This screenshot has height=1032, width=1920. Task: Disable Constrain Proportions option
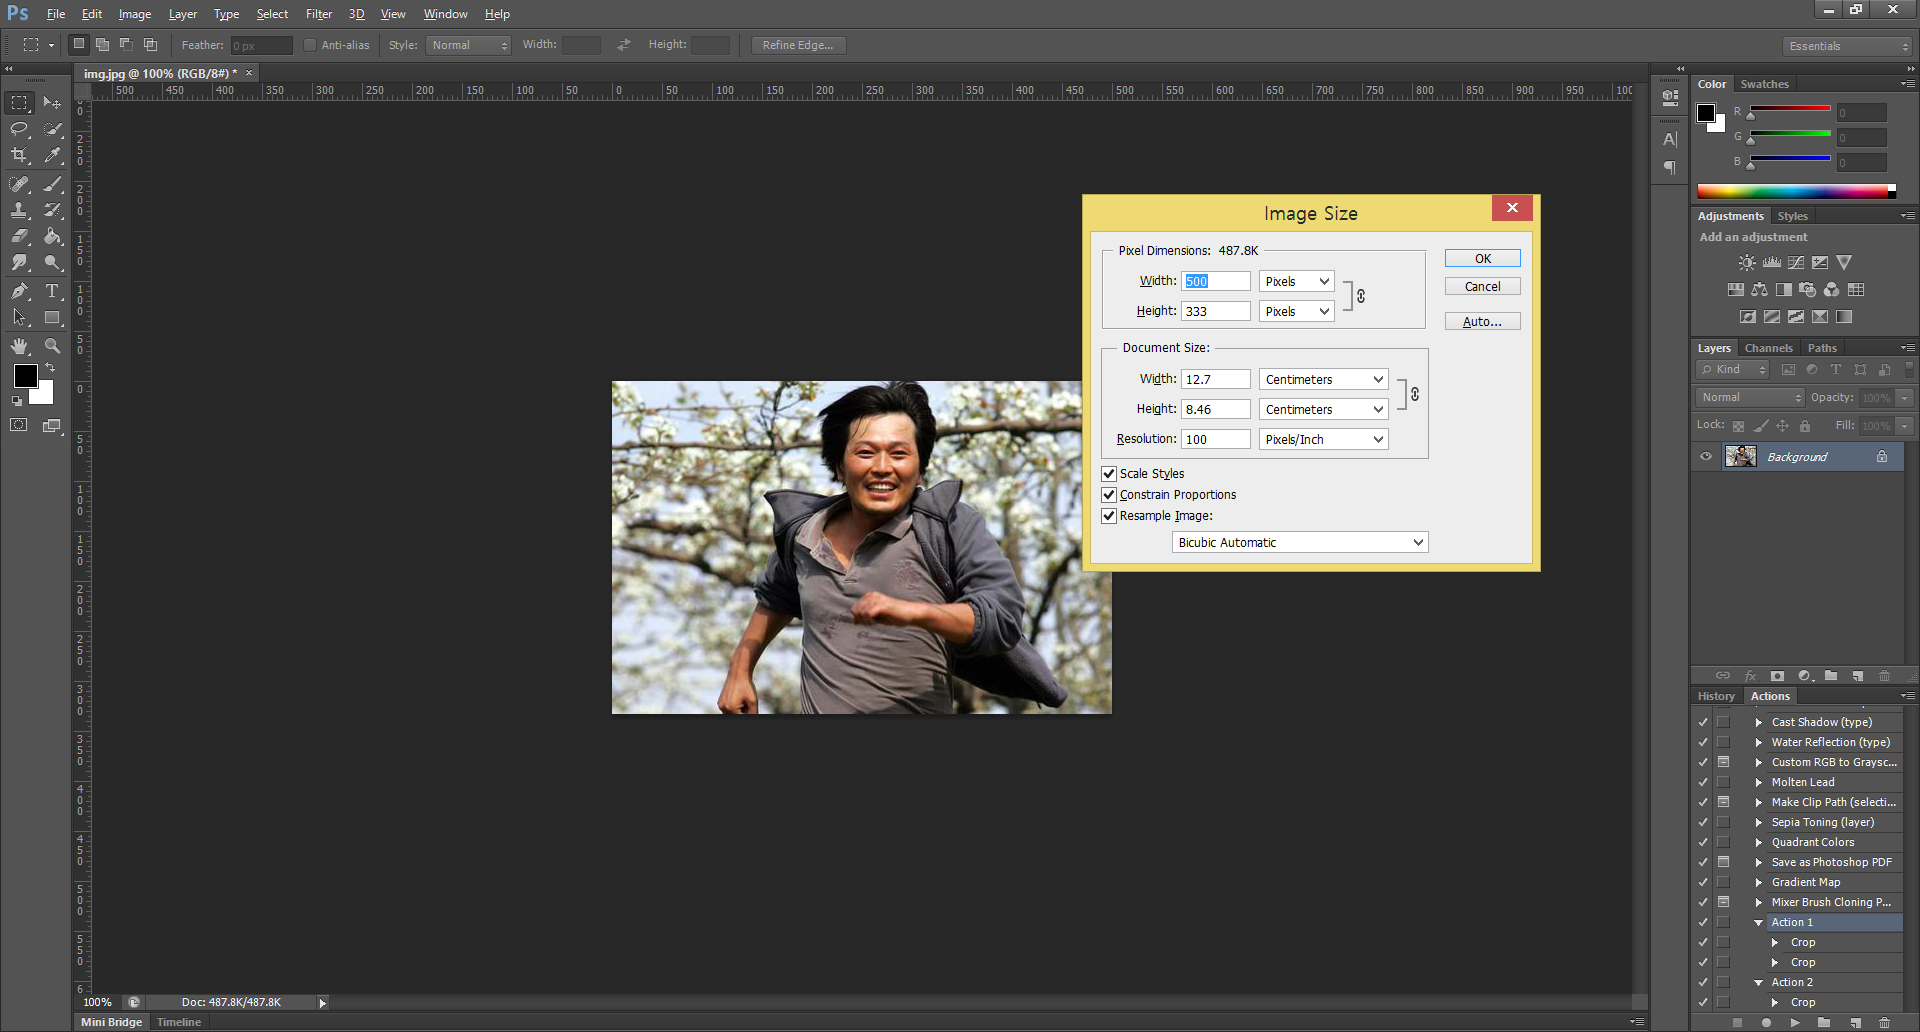(x=1109, y=495)
